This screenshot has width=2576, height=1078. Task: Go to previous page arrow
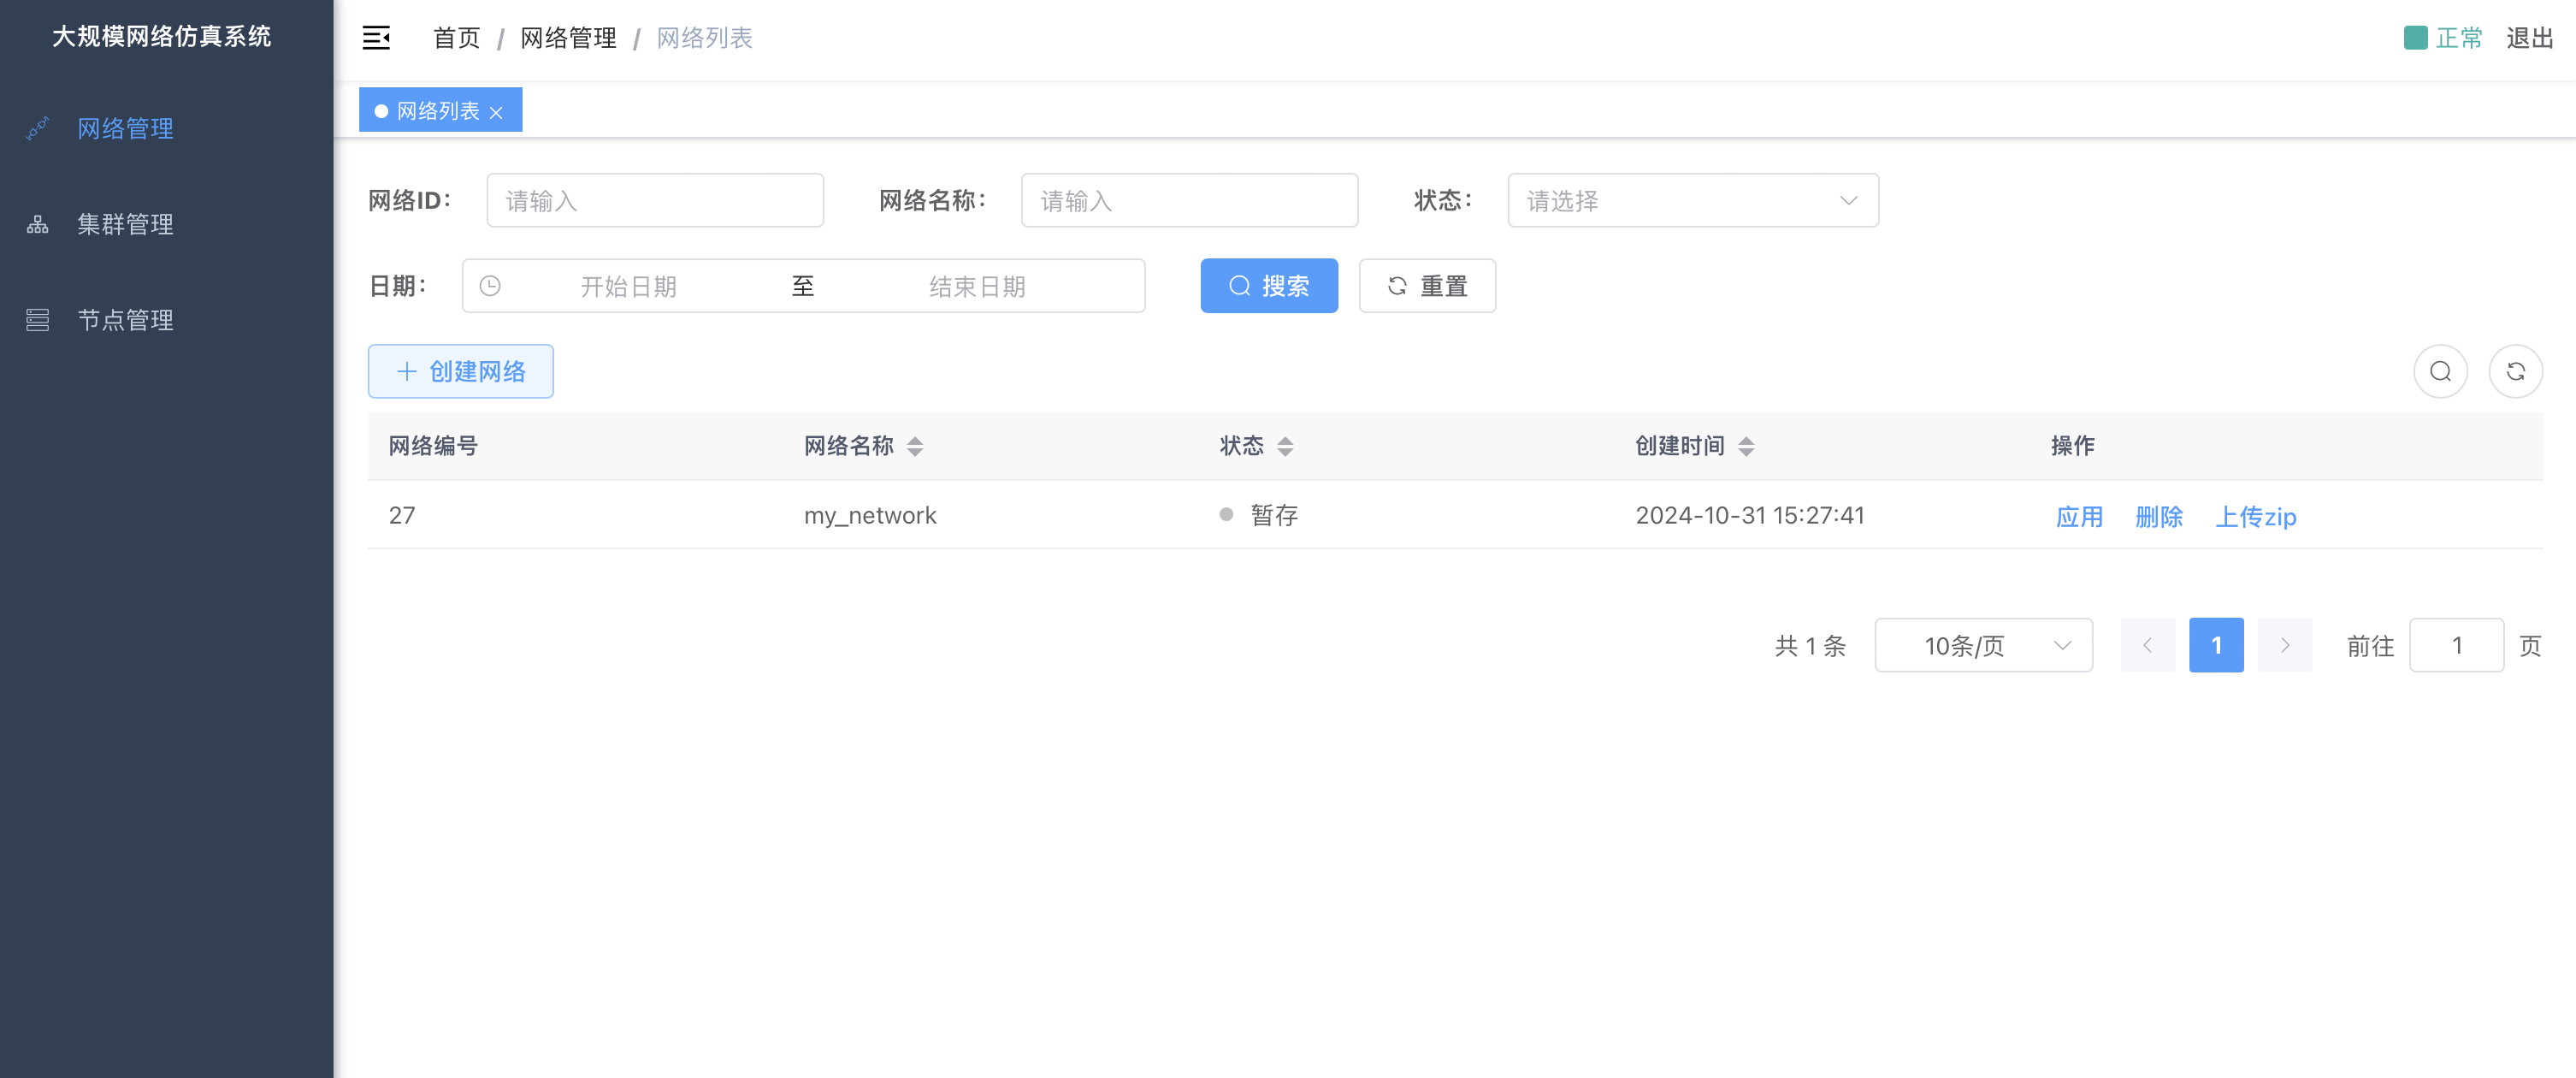pos(2147,645)
